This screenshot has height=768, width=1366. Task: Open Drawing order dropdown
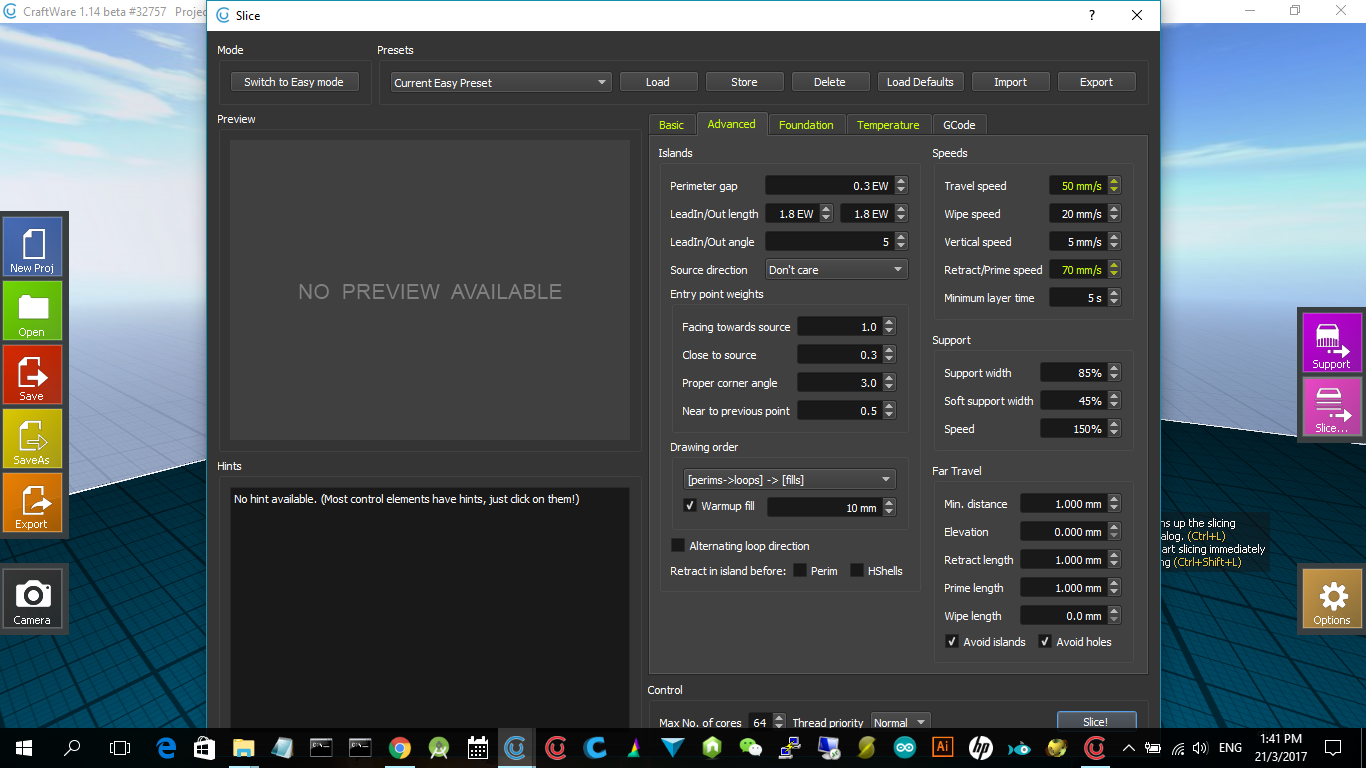[x=789, y=479]
